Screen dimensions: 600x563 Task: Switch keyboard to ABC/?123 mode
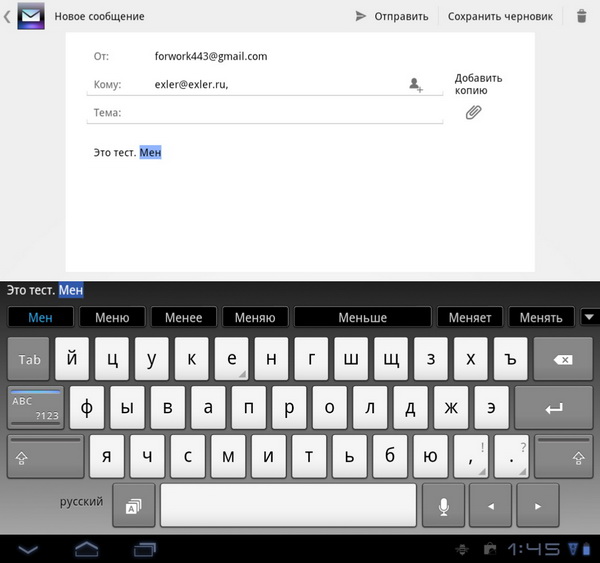(35, 408)
